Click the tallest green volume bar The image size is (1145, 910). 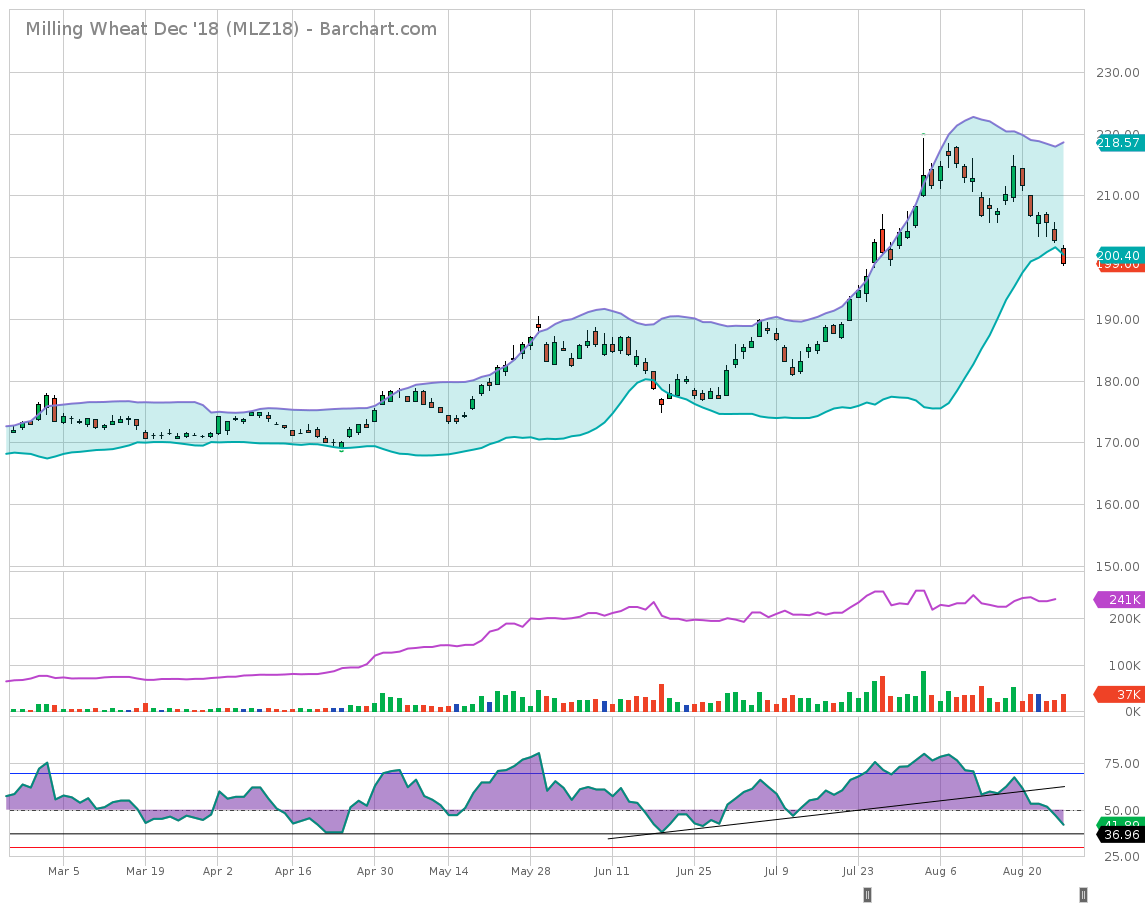[923, 692]
